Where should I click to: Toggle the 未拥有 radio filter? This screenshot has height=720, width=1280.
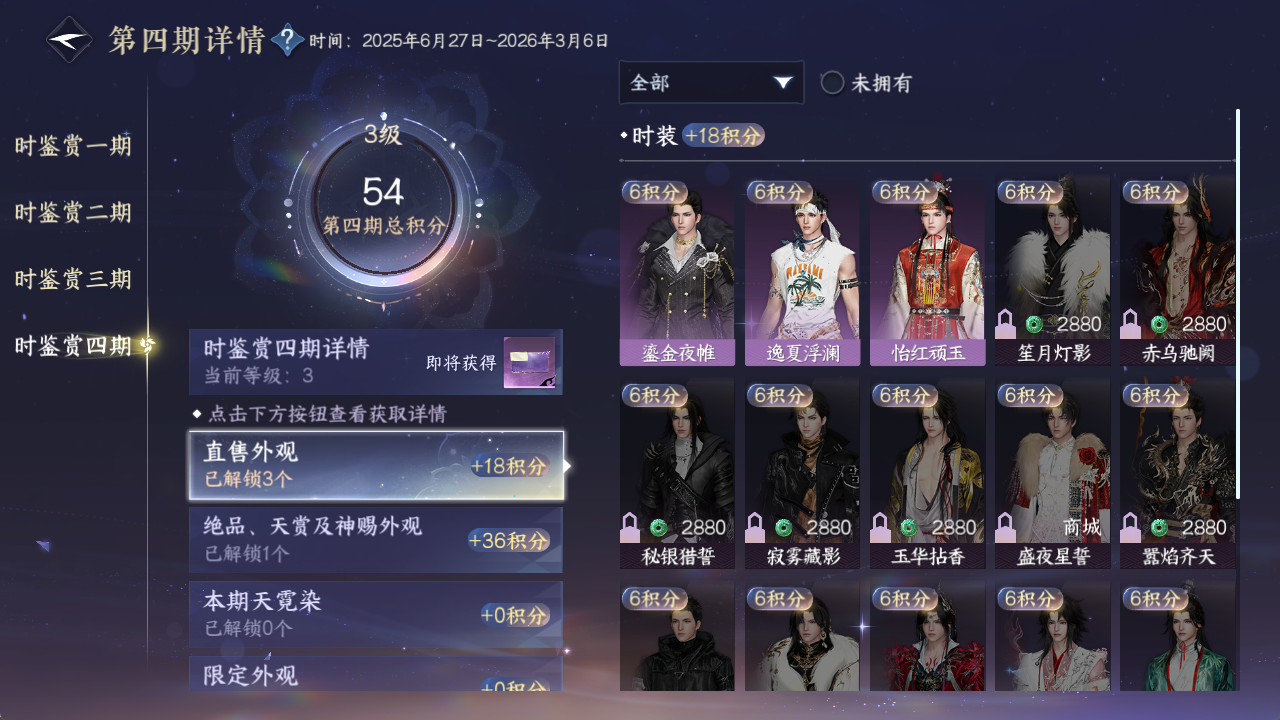832,83
